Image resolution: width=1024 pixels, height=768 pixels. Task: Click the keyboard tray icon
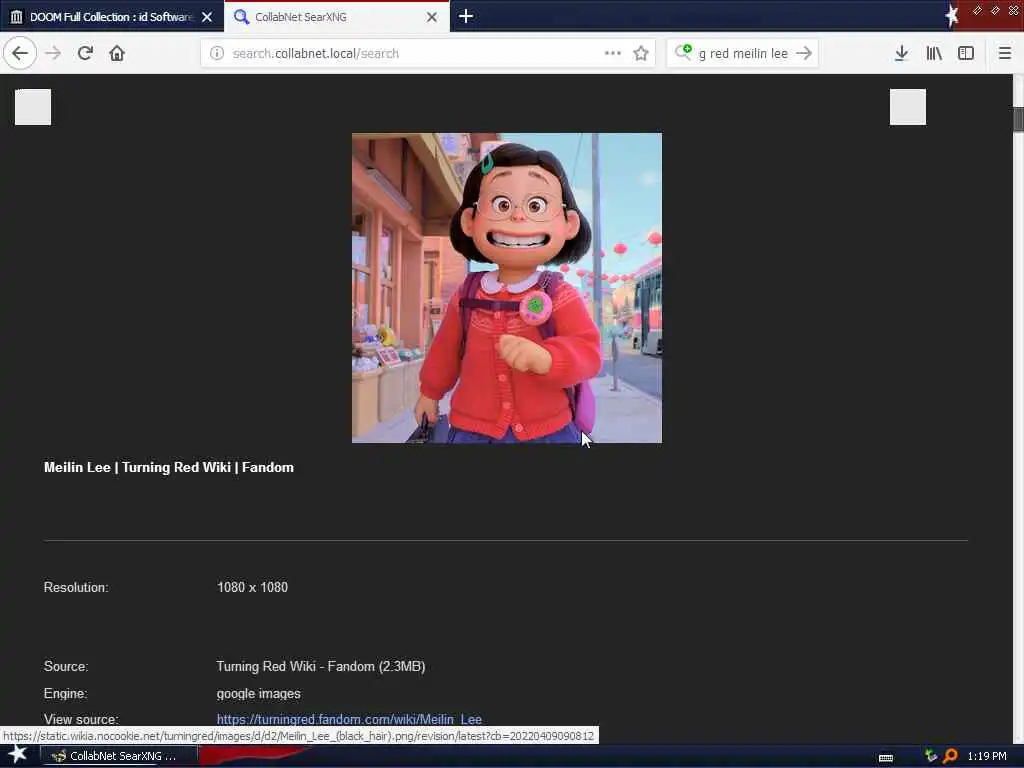click(886, 758)
